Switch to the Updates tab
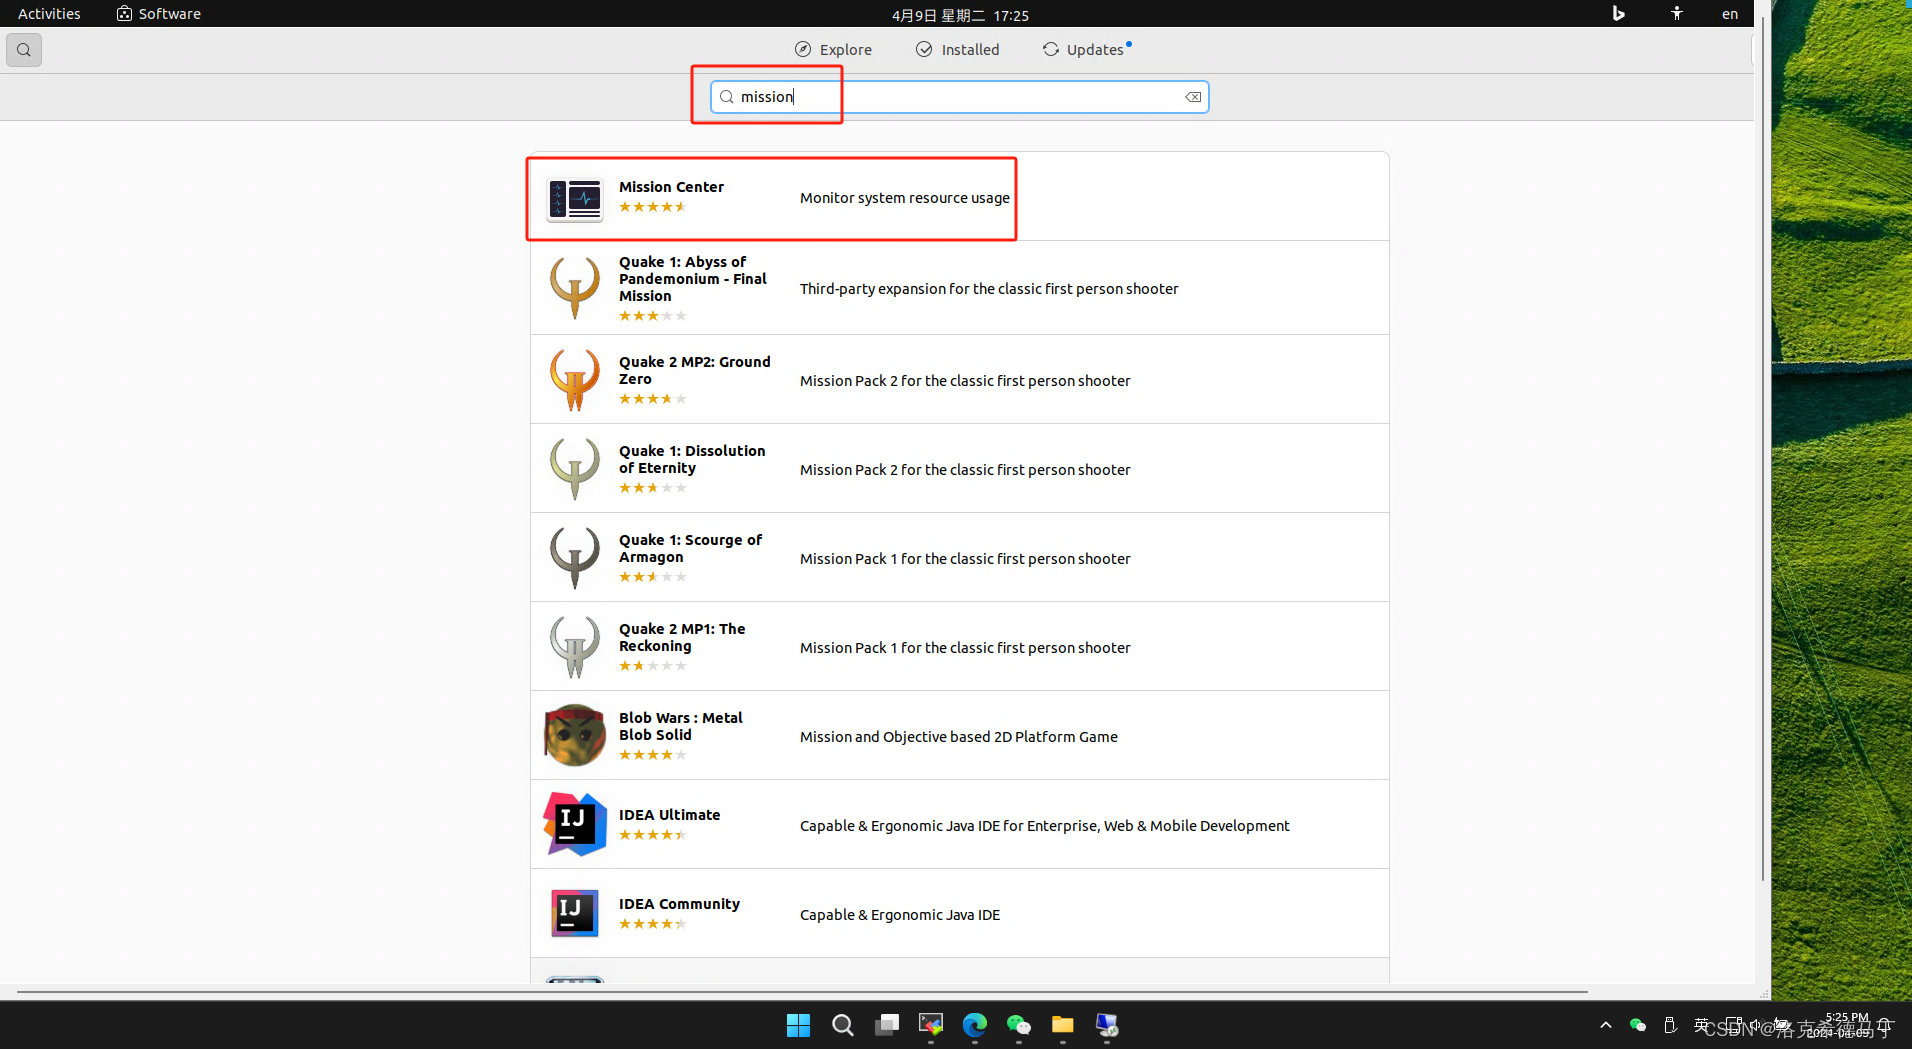1912x1049 pixels. point(1087,49)
